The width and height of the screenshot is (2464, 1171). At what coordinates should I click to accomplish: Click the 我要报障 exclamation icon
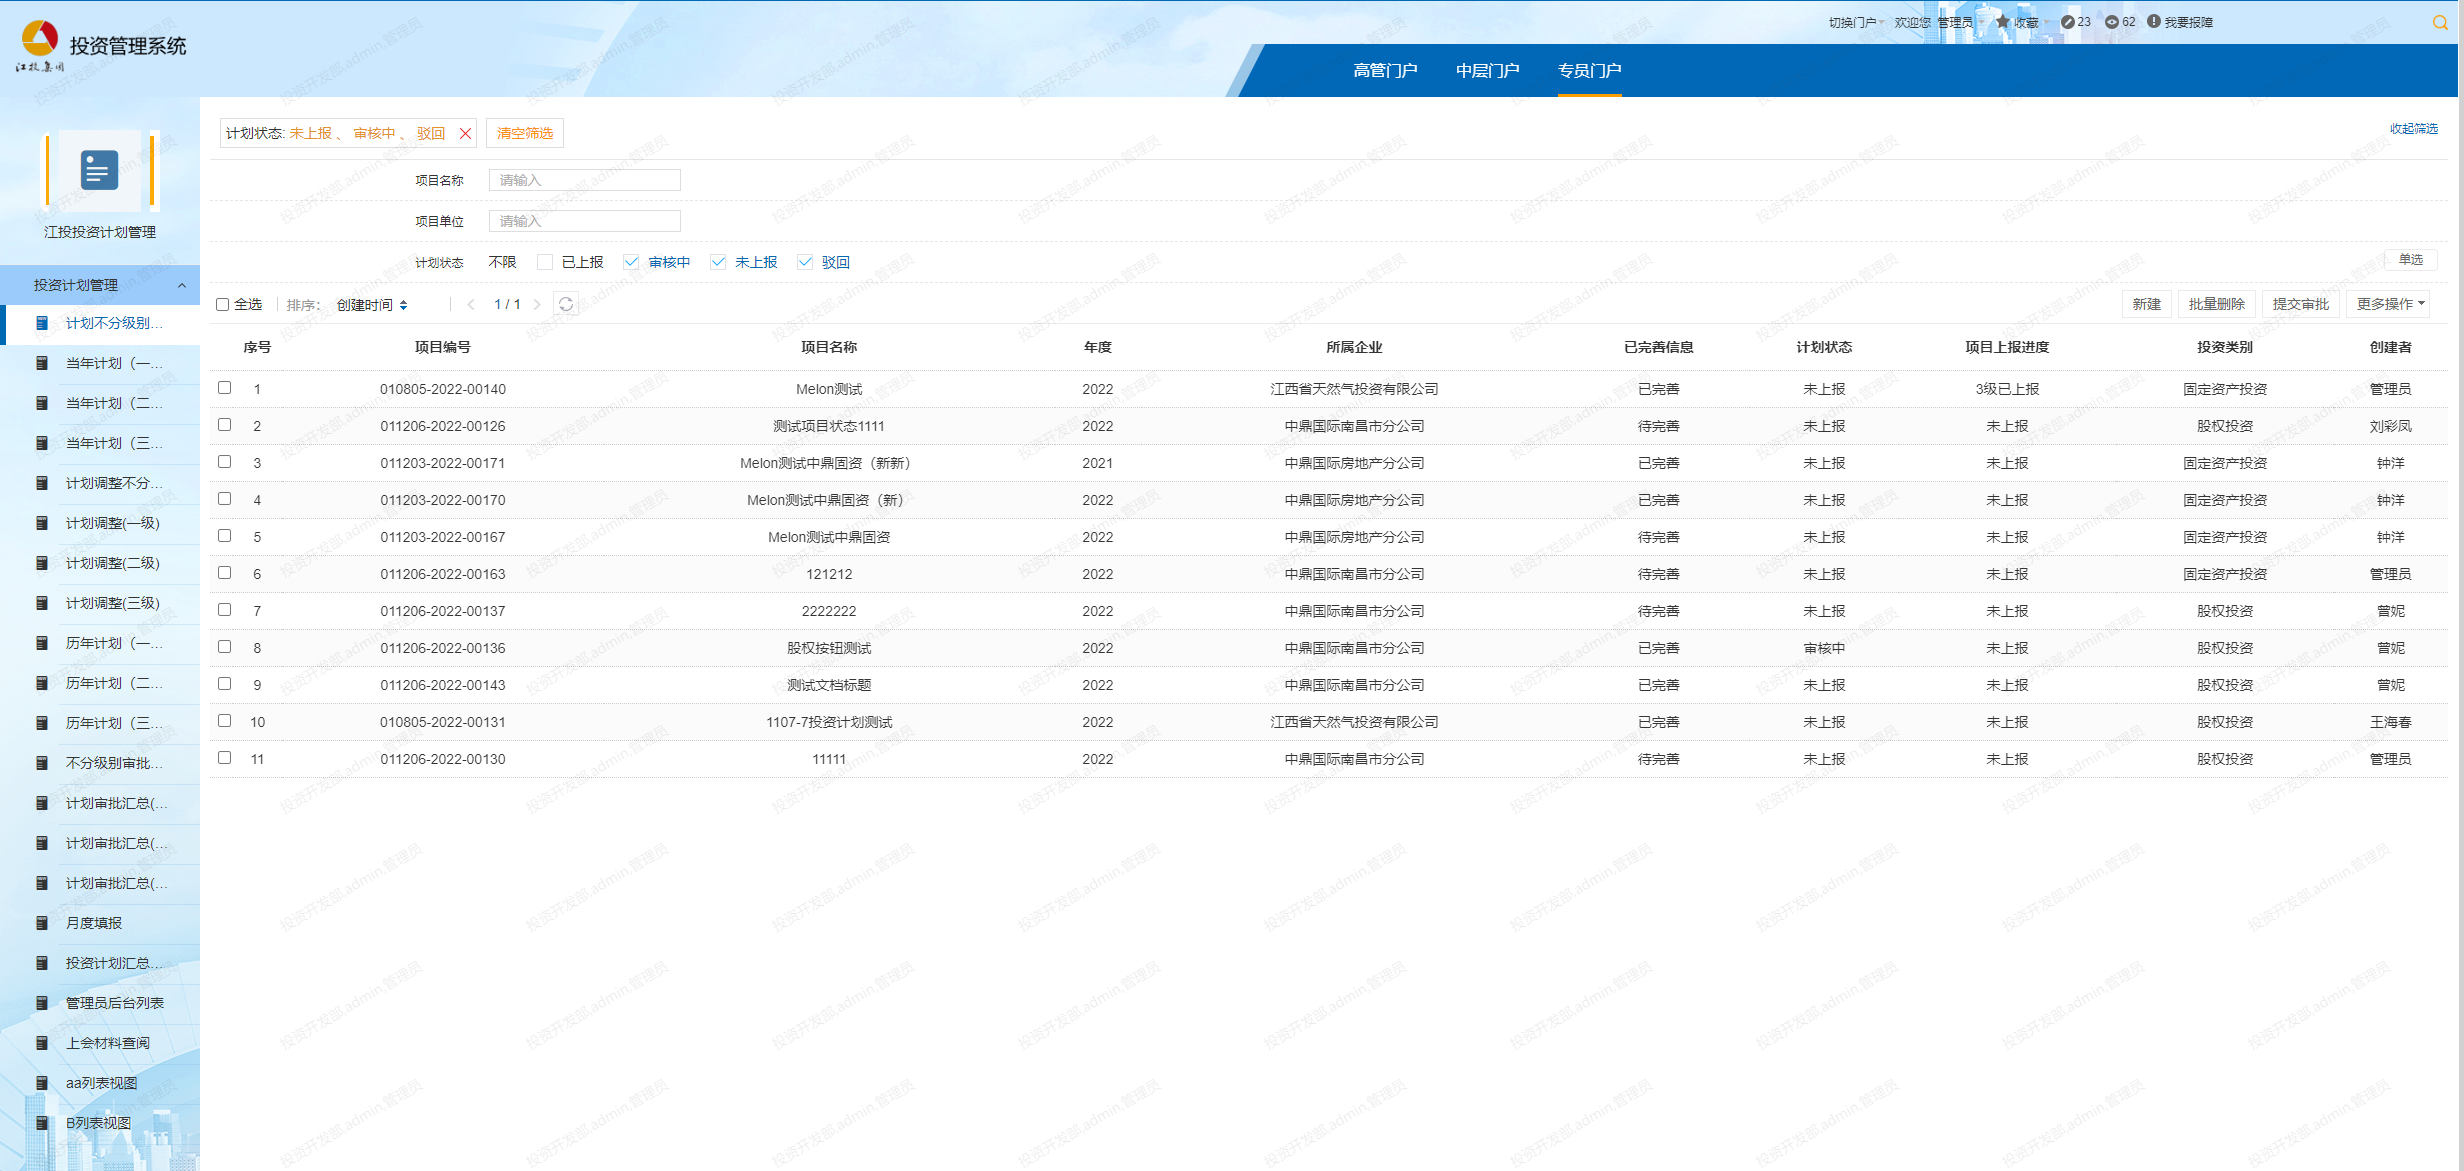coord(2154,22)
